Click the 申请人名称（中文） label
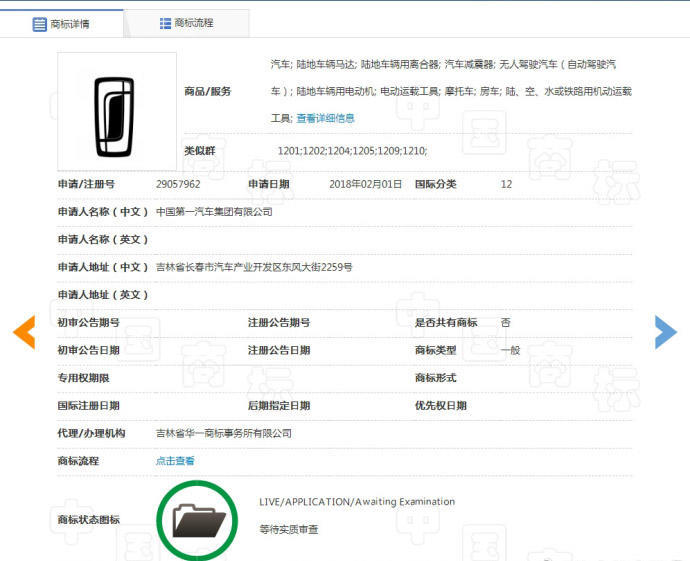Screen dimensions: 690x561 click(x=103, y=212)
